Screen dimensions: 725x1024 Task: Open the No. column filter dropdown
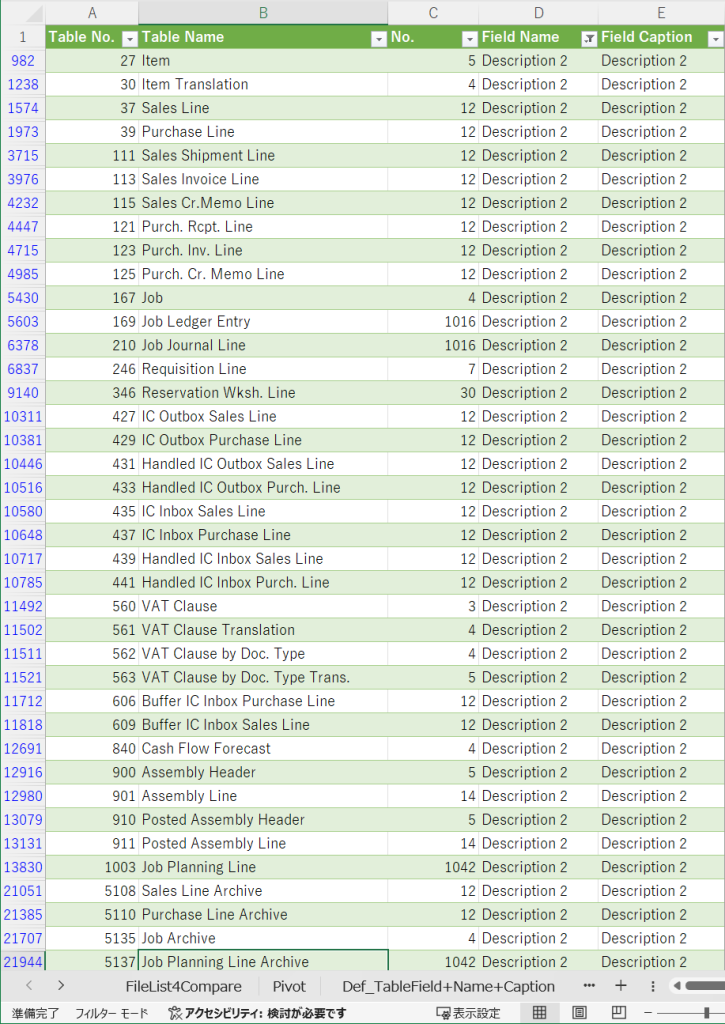pos(469,38)
